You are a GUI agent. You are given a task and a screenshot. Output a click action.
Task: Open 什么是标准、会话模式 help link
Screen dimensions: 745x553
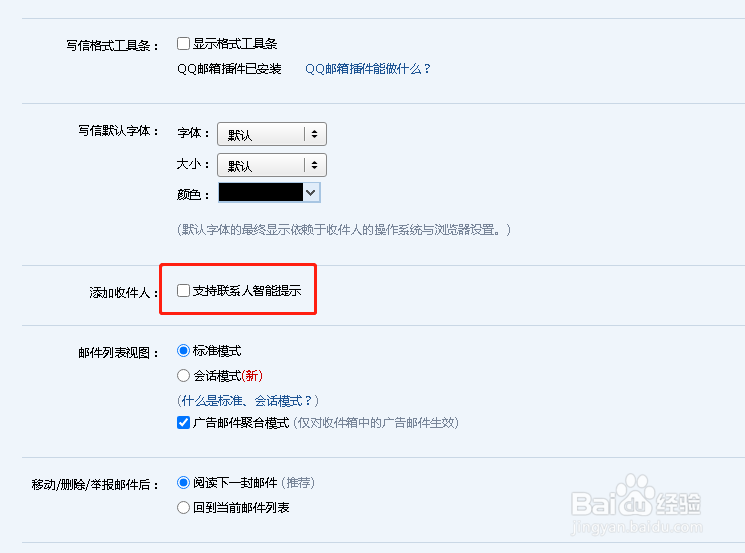pos(248,400)
